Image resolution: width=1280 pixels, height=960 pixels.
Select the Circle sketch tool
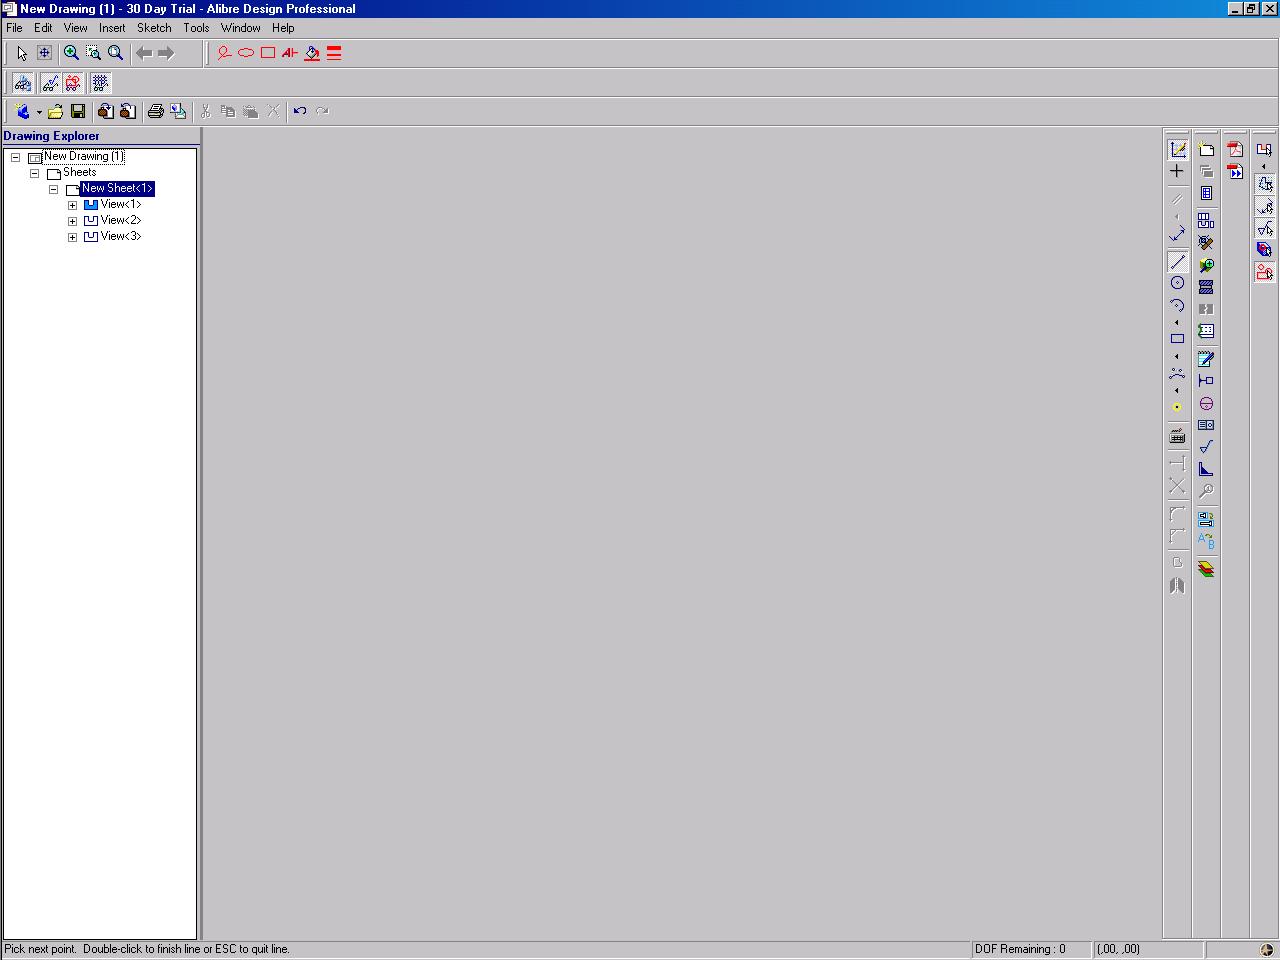tap(1177, 283)
